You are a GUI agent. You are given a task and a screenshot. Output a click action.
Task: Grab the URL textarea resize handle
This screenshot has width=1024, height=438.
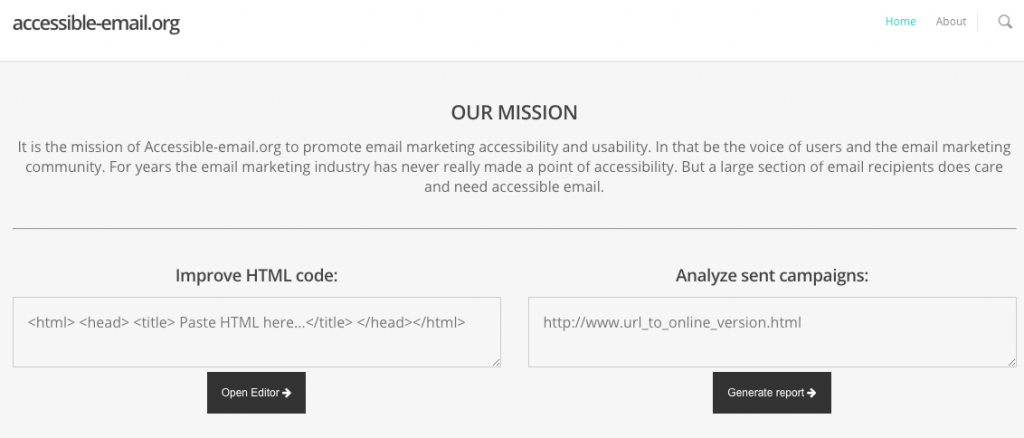(x=1012, y=362)
